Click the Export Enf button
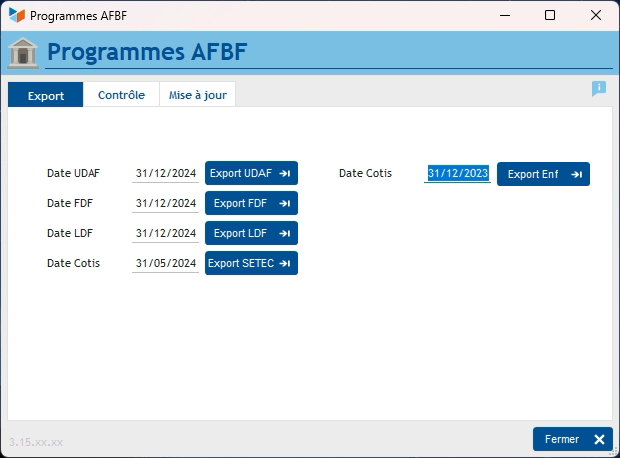620x458 pixels. (x=543, y=174)
